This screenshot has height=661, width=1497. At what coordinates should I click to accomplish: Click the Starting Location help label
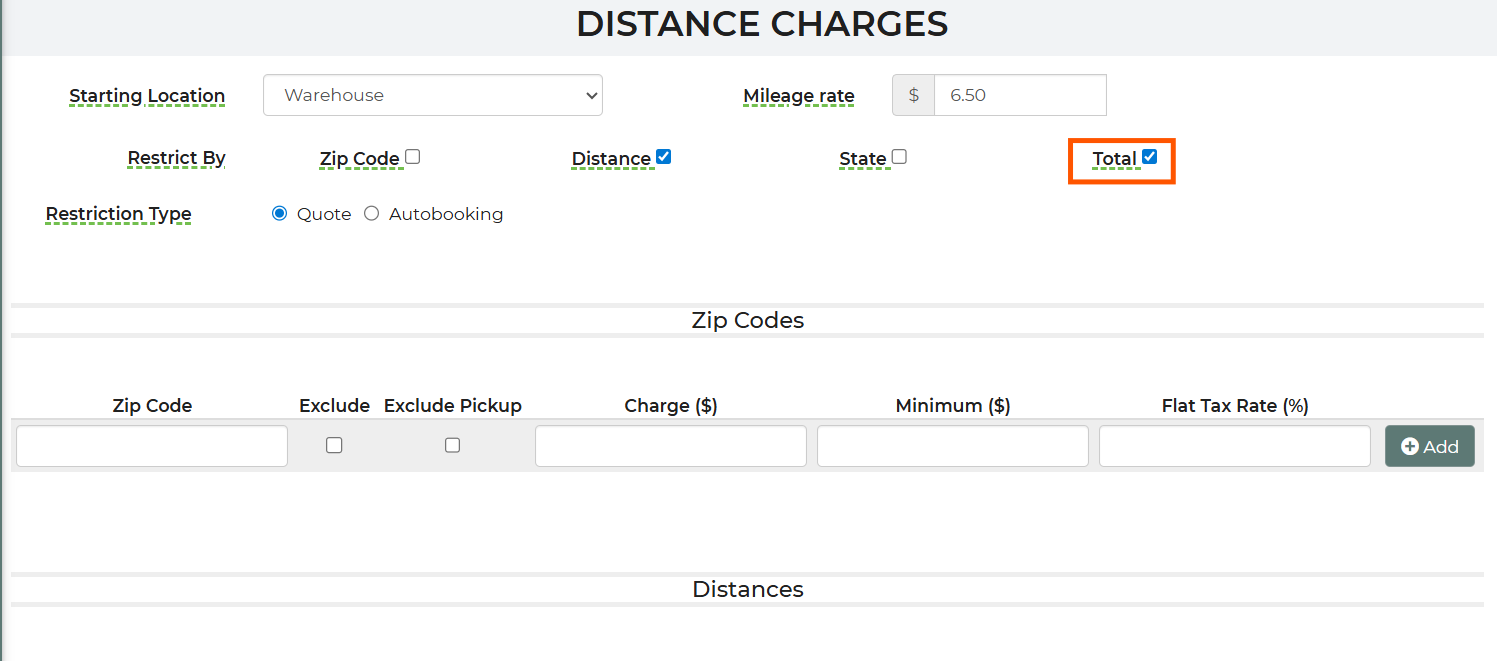[147, 96]
